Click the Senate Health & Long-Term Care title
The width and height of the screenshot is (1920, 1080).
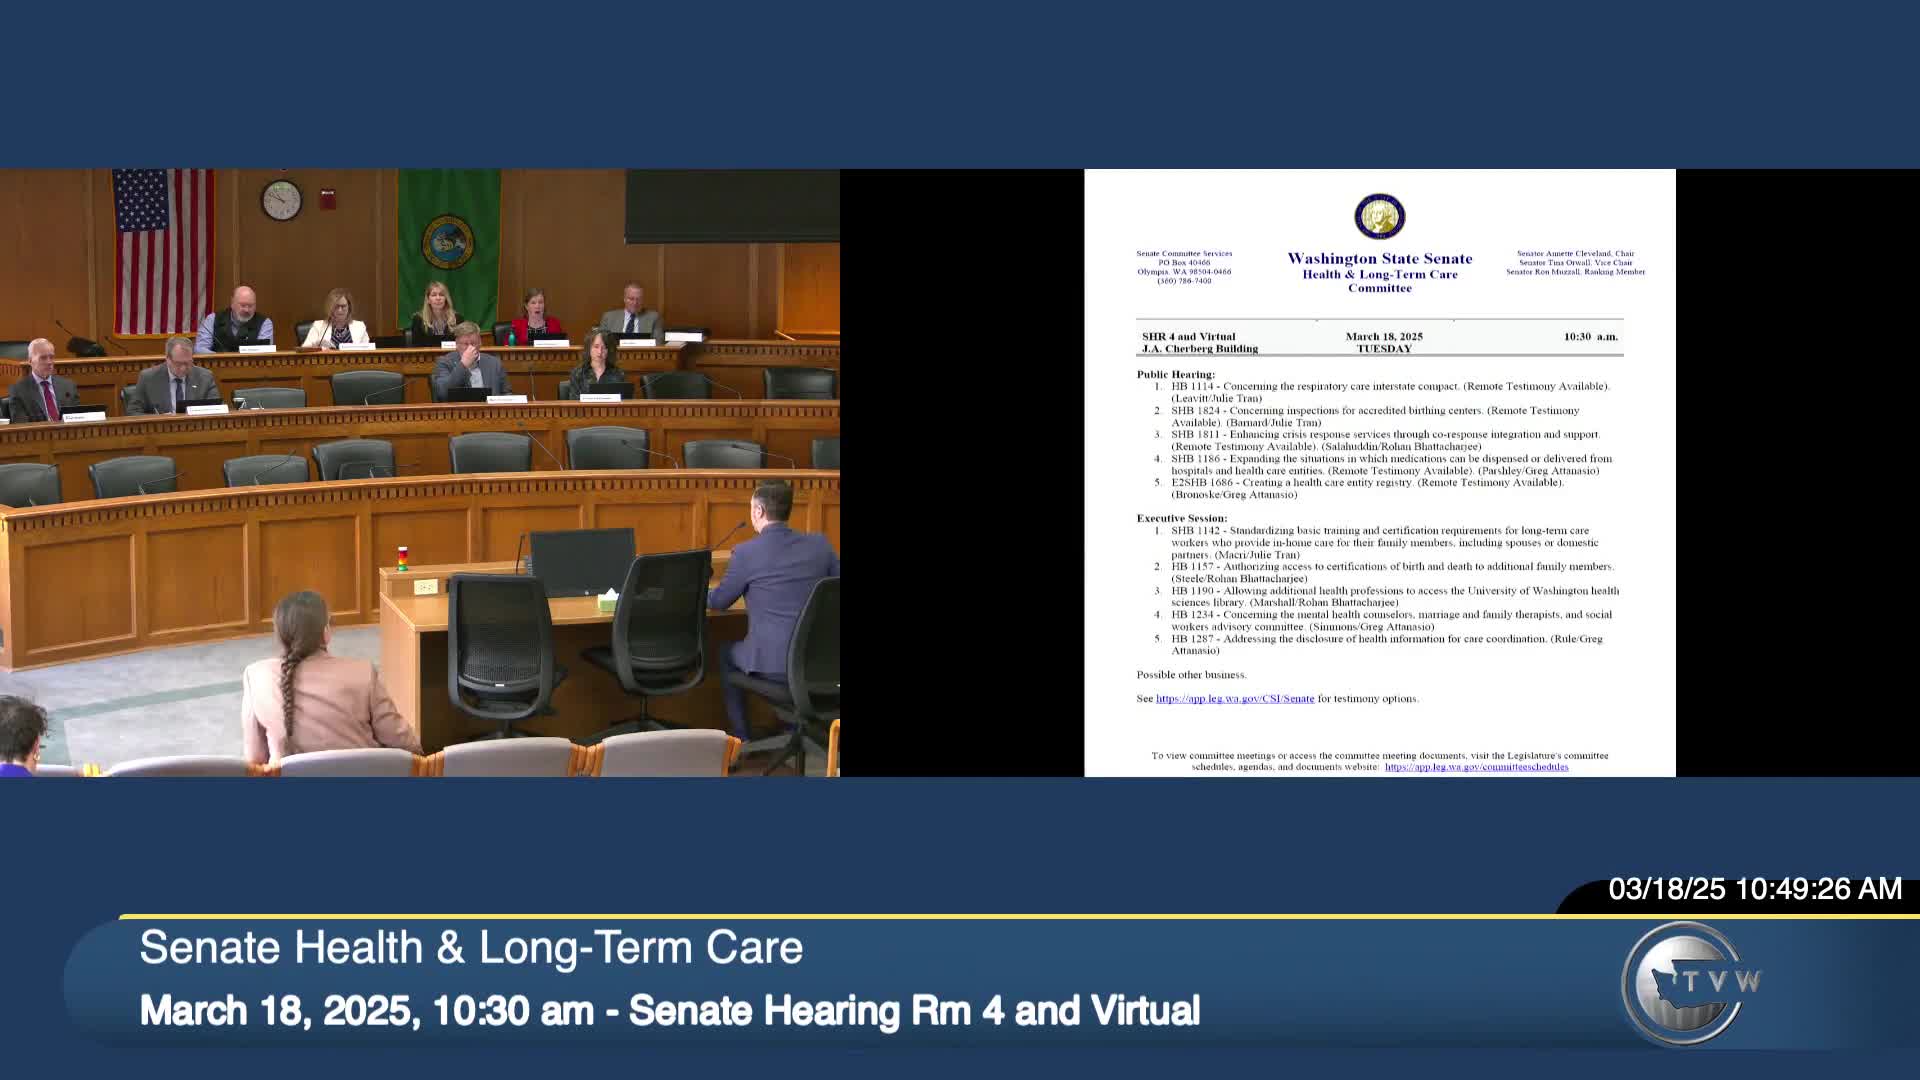tap(471, 948)
